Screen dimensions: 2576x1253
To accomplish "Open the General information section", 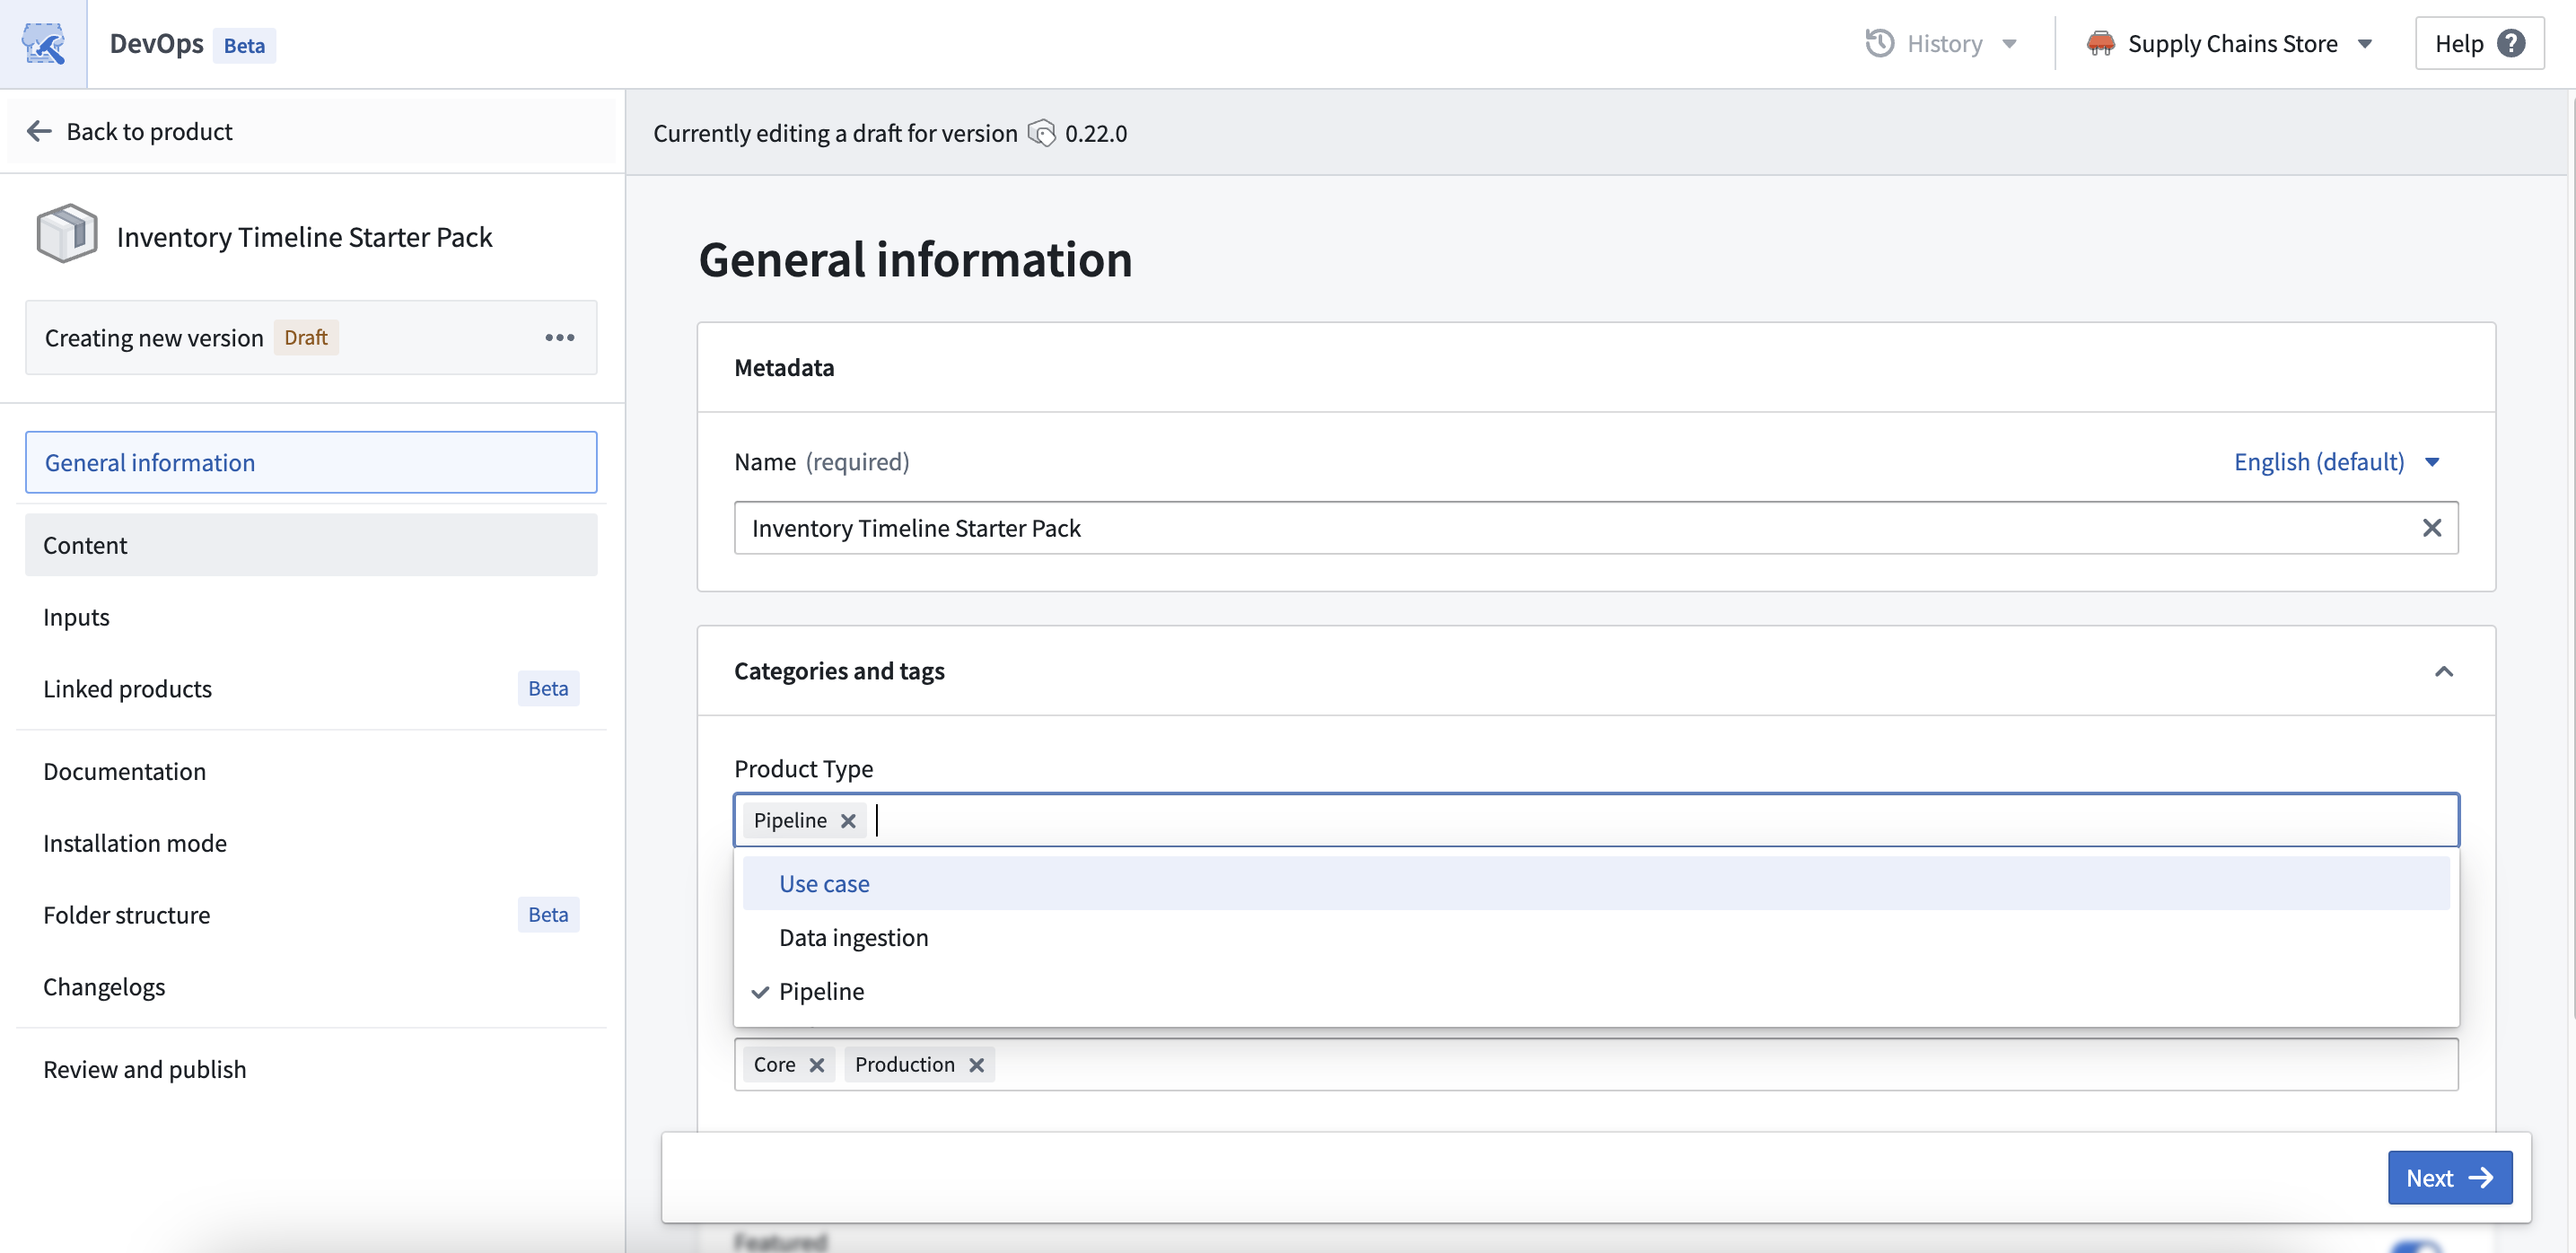I will point(311,463).
